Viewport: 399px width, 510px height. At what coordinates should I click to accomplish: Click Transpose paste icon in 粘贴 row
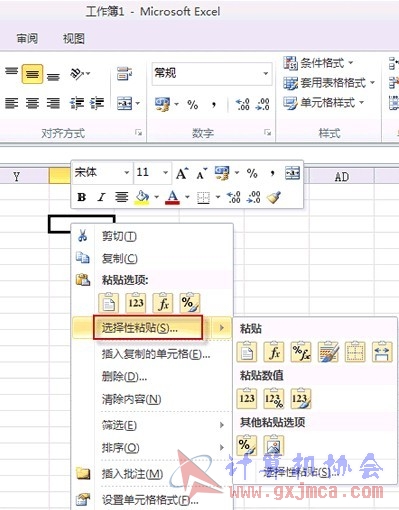click(x=382, y=352)
